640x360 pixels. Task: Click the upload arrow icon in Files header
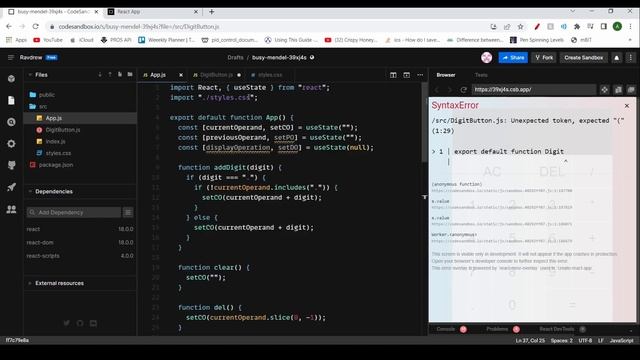coord(110,75)
